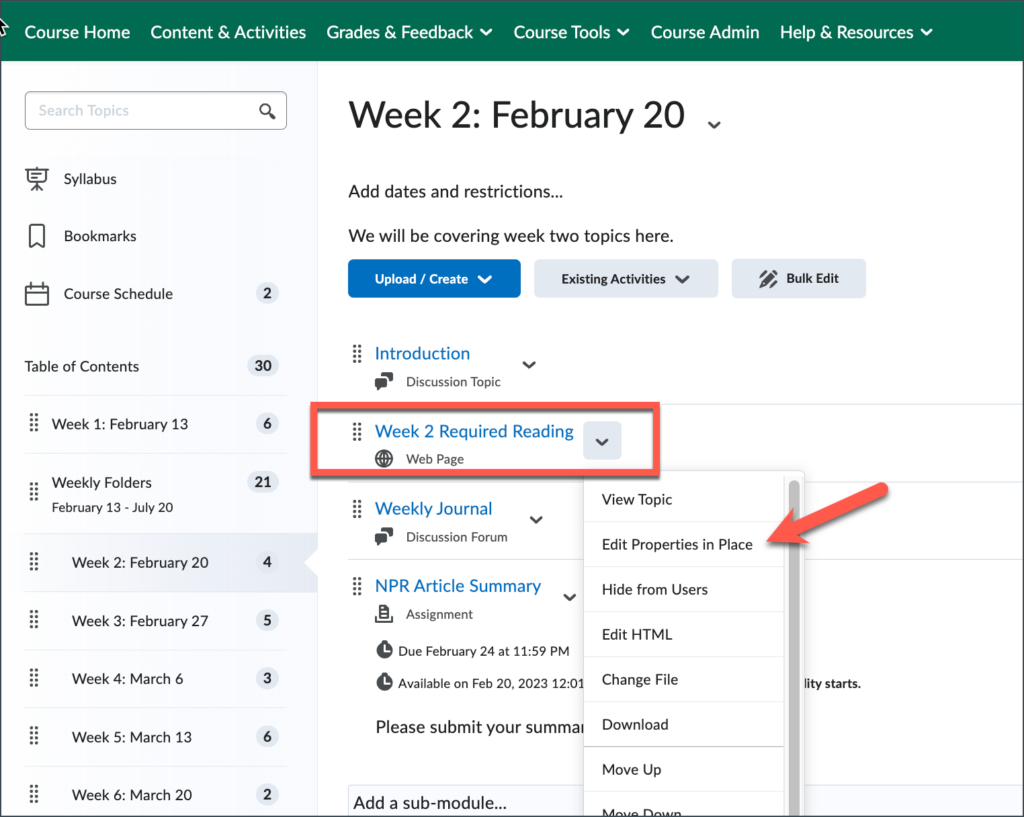Click the drag handle beside Week 2: February 20 in sidebar

[34, 562]
